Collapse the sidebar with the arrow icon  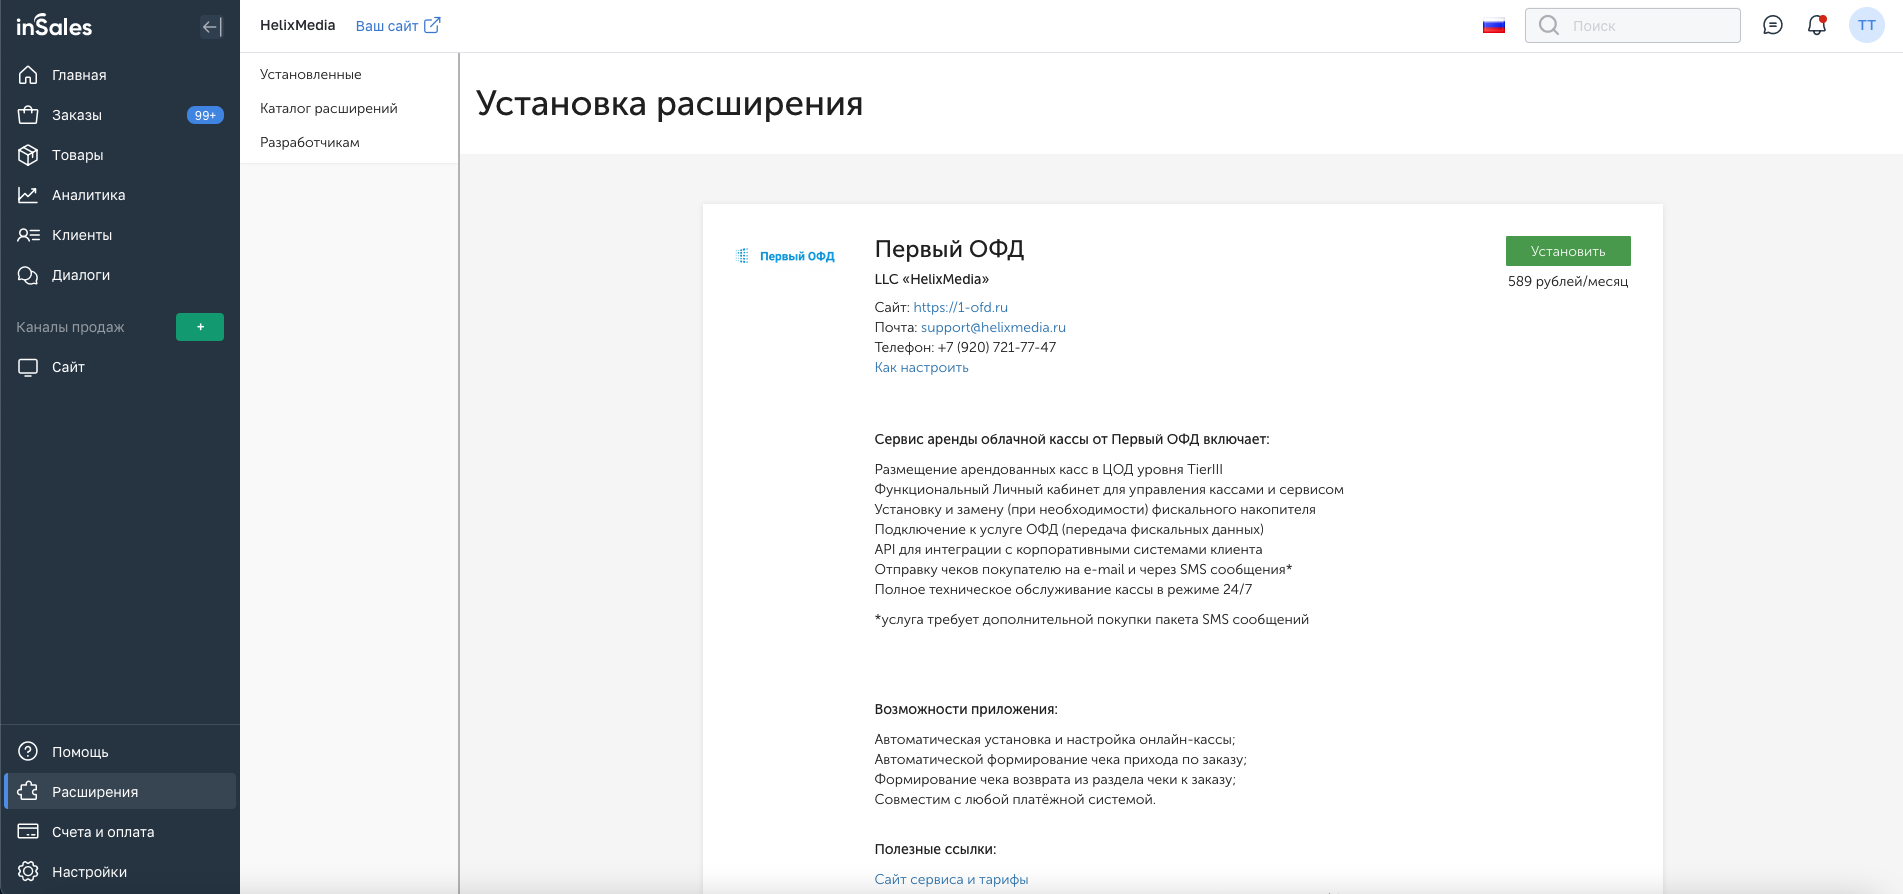click(212, 27)
